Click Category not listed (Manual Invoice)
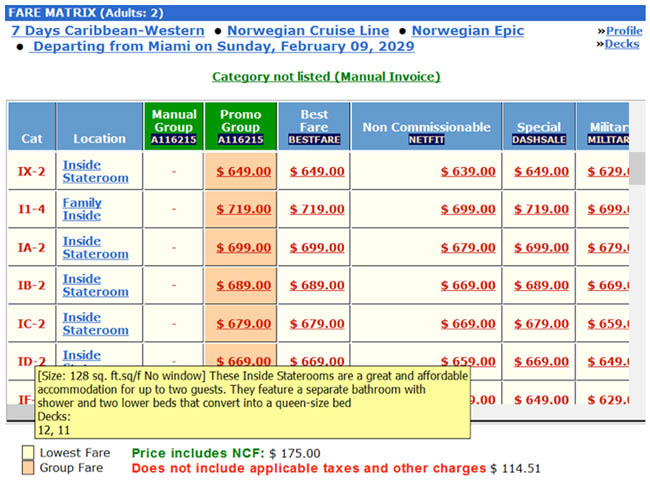 tap(326, 77)
